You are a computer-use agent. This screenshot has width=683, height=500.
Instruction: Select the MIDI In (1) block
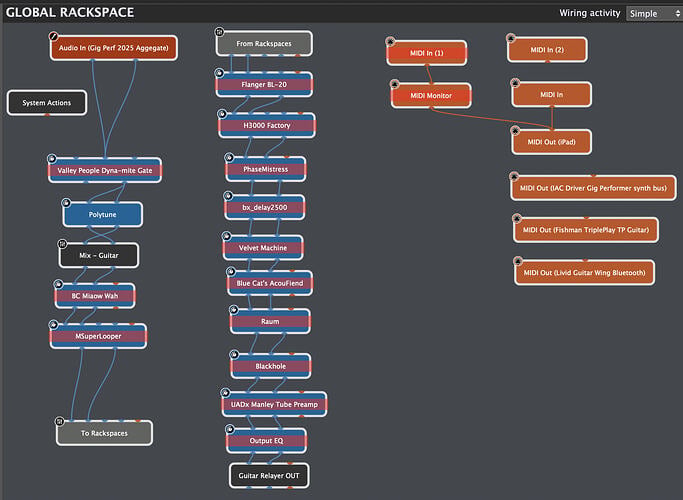pyautogui.click(x=427, y=53)
